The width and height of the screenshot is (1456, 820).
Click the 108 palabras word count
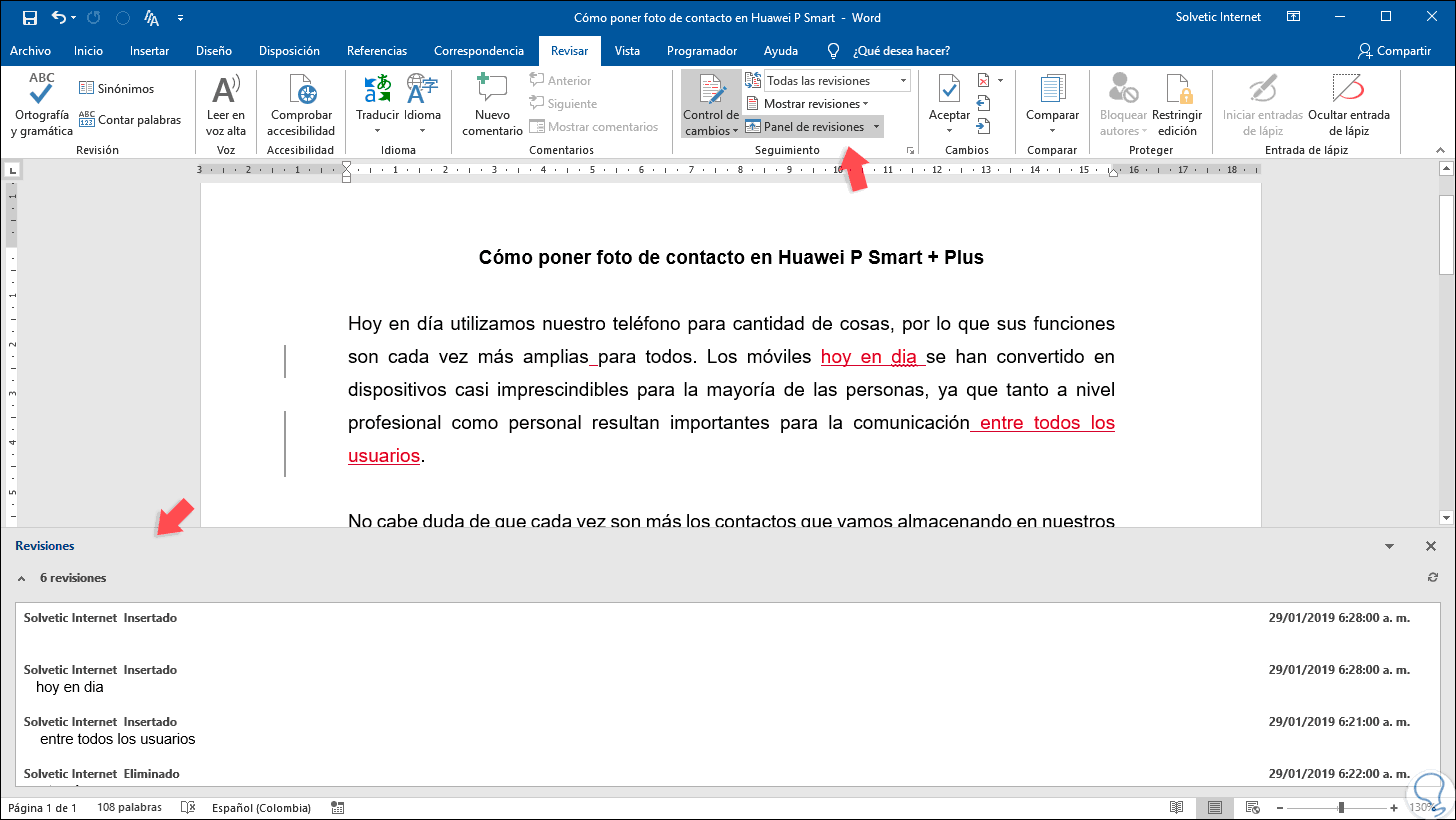(131, 808)
